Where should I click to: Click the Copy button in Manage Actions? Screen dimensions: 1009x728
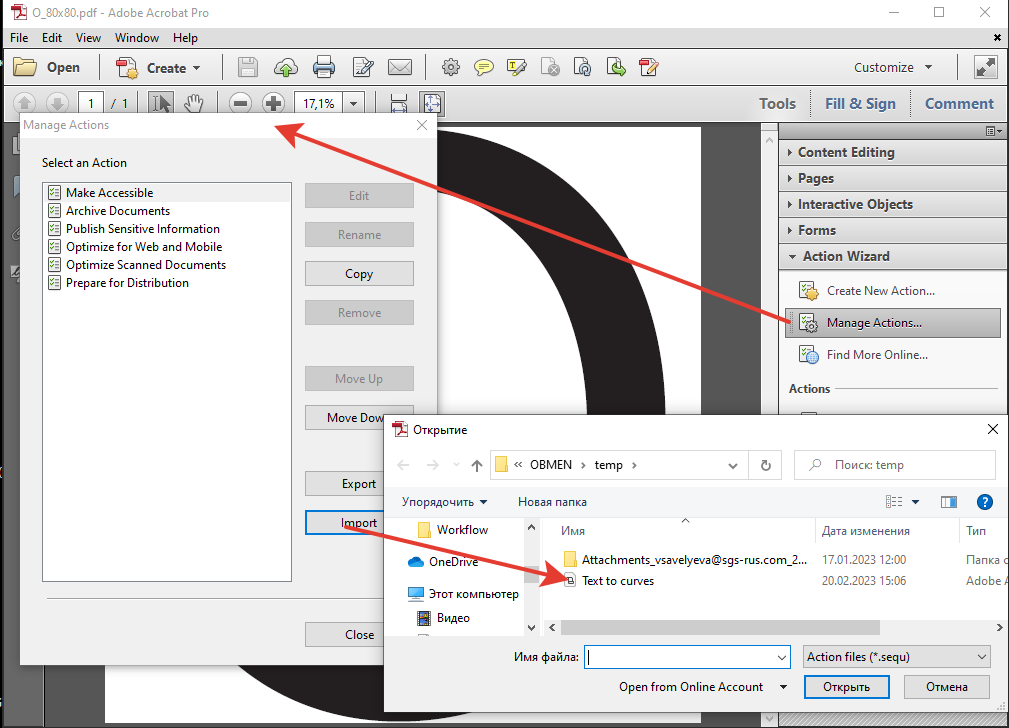359,274
